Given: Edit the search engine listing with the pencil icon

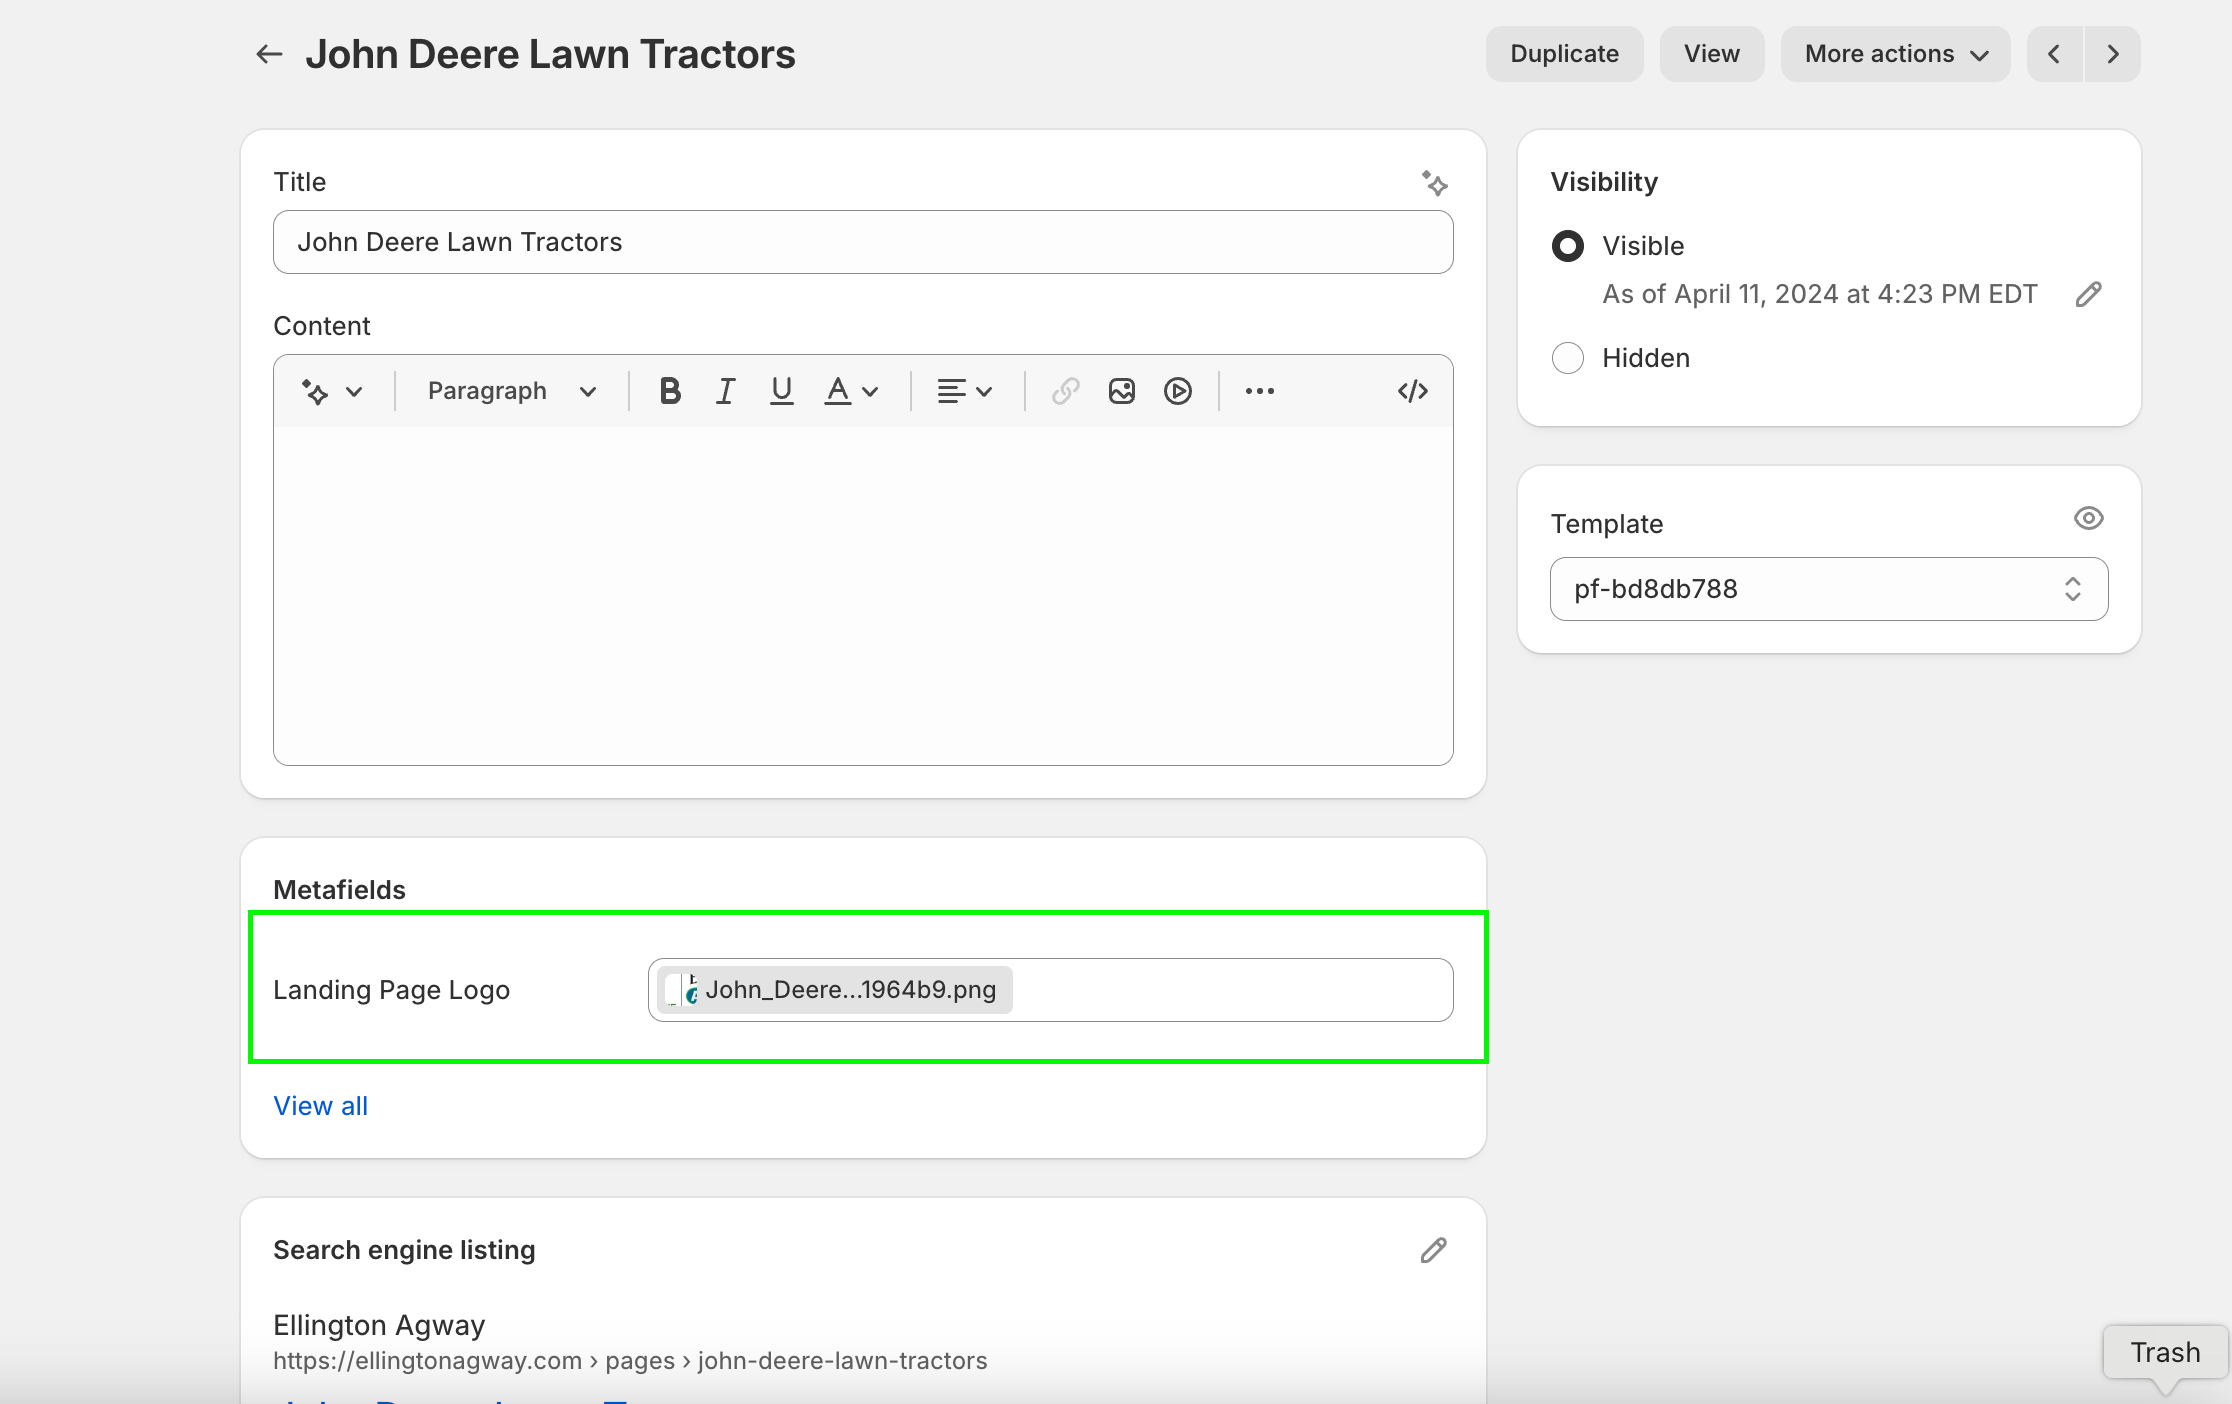Looking at the screenshot, I should point(1433,1250).
